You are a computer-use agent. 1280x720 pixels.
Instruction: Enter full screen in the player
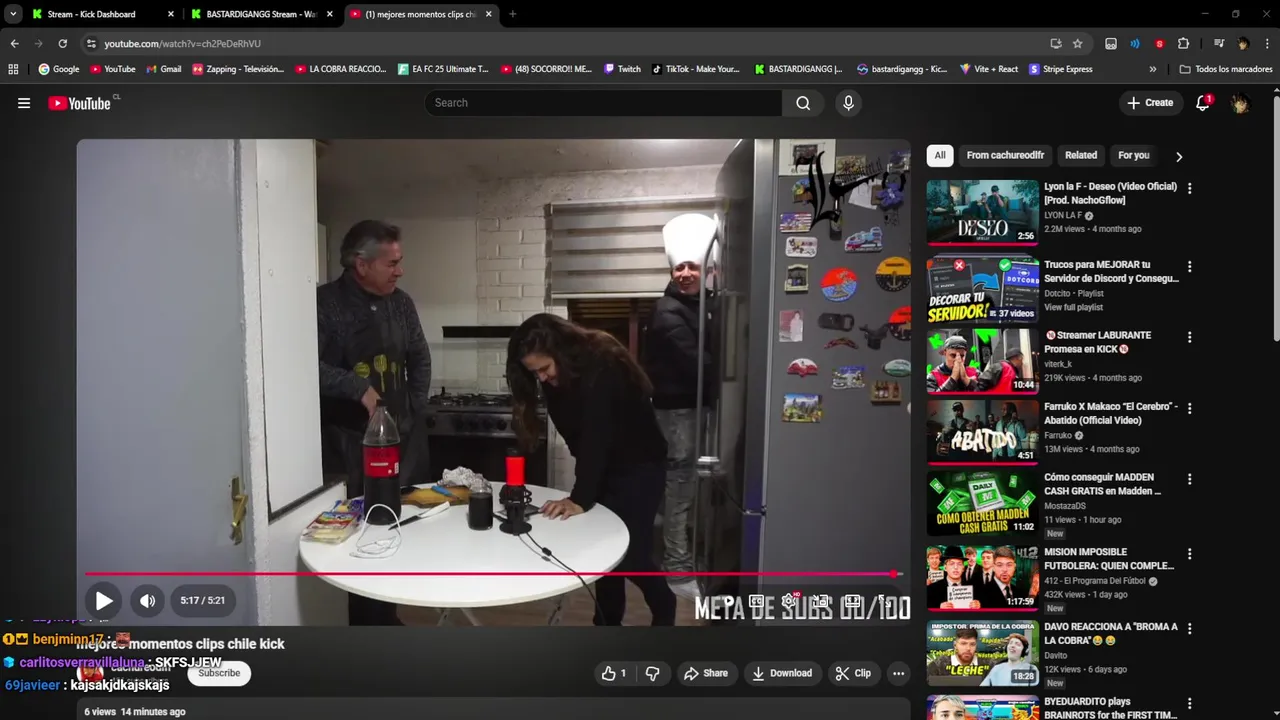[886, 601]
